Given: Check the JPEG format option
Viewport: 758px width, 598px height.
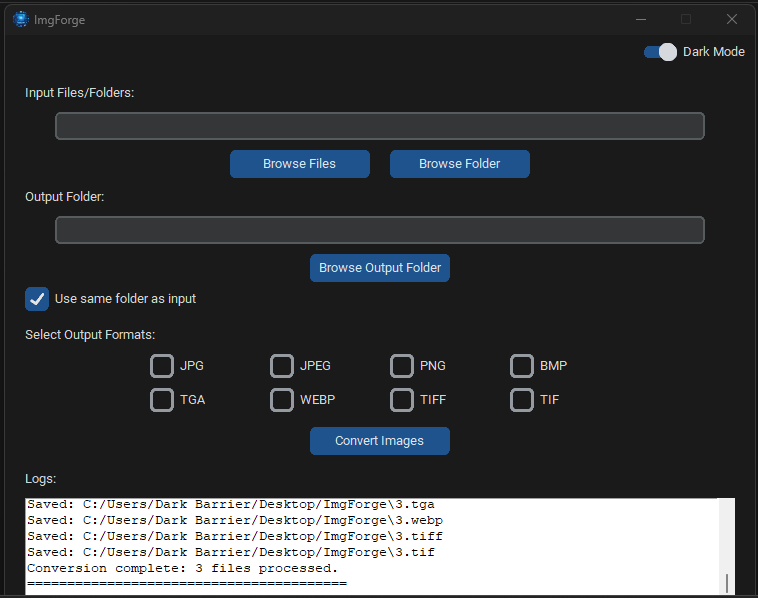Looking at the screenshot, I should point(282,366).
